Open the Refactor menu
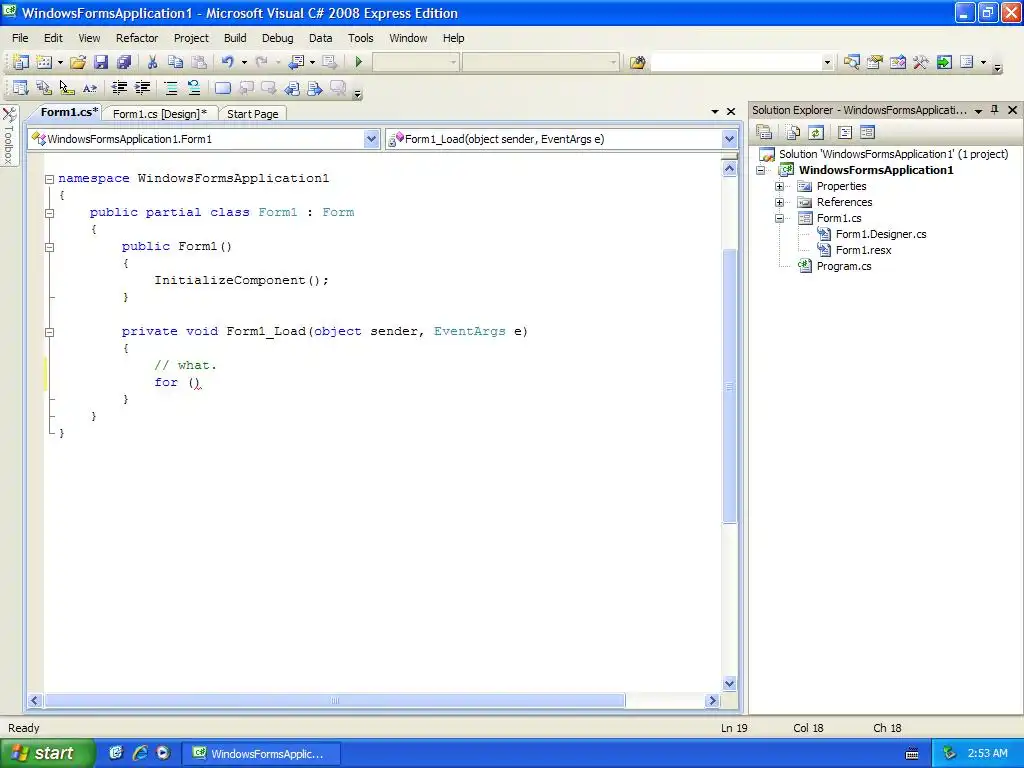 tap(136, 38)
